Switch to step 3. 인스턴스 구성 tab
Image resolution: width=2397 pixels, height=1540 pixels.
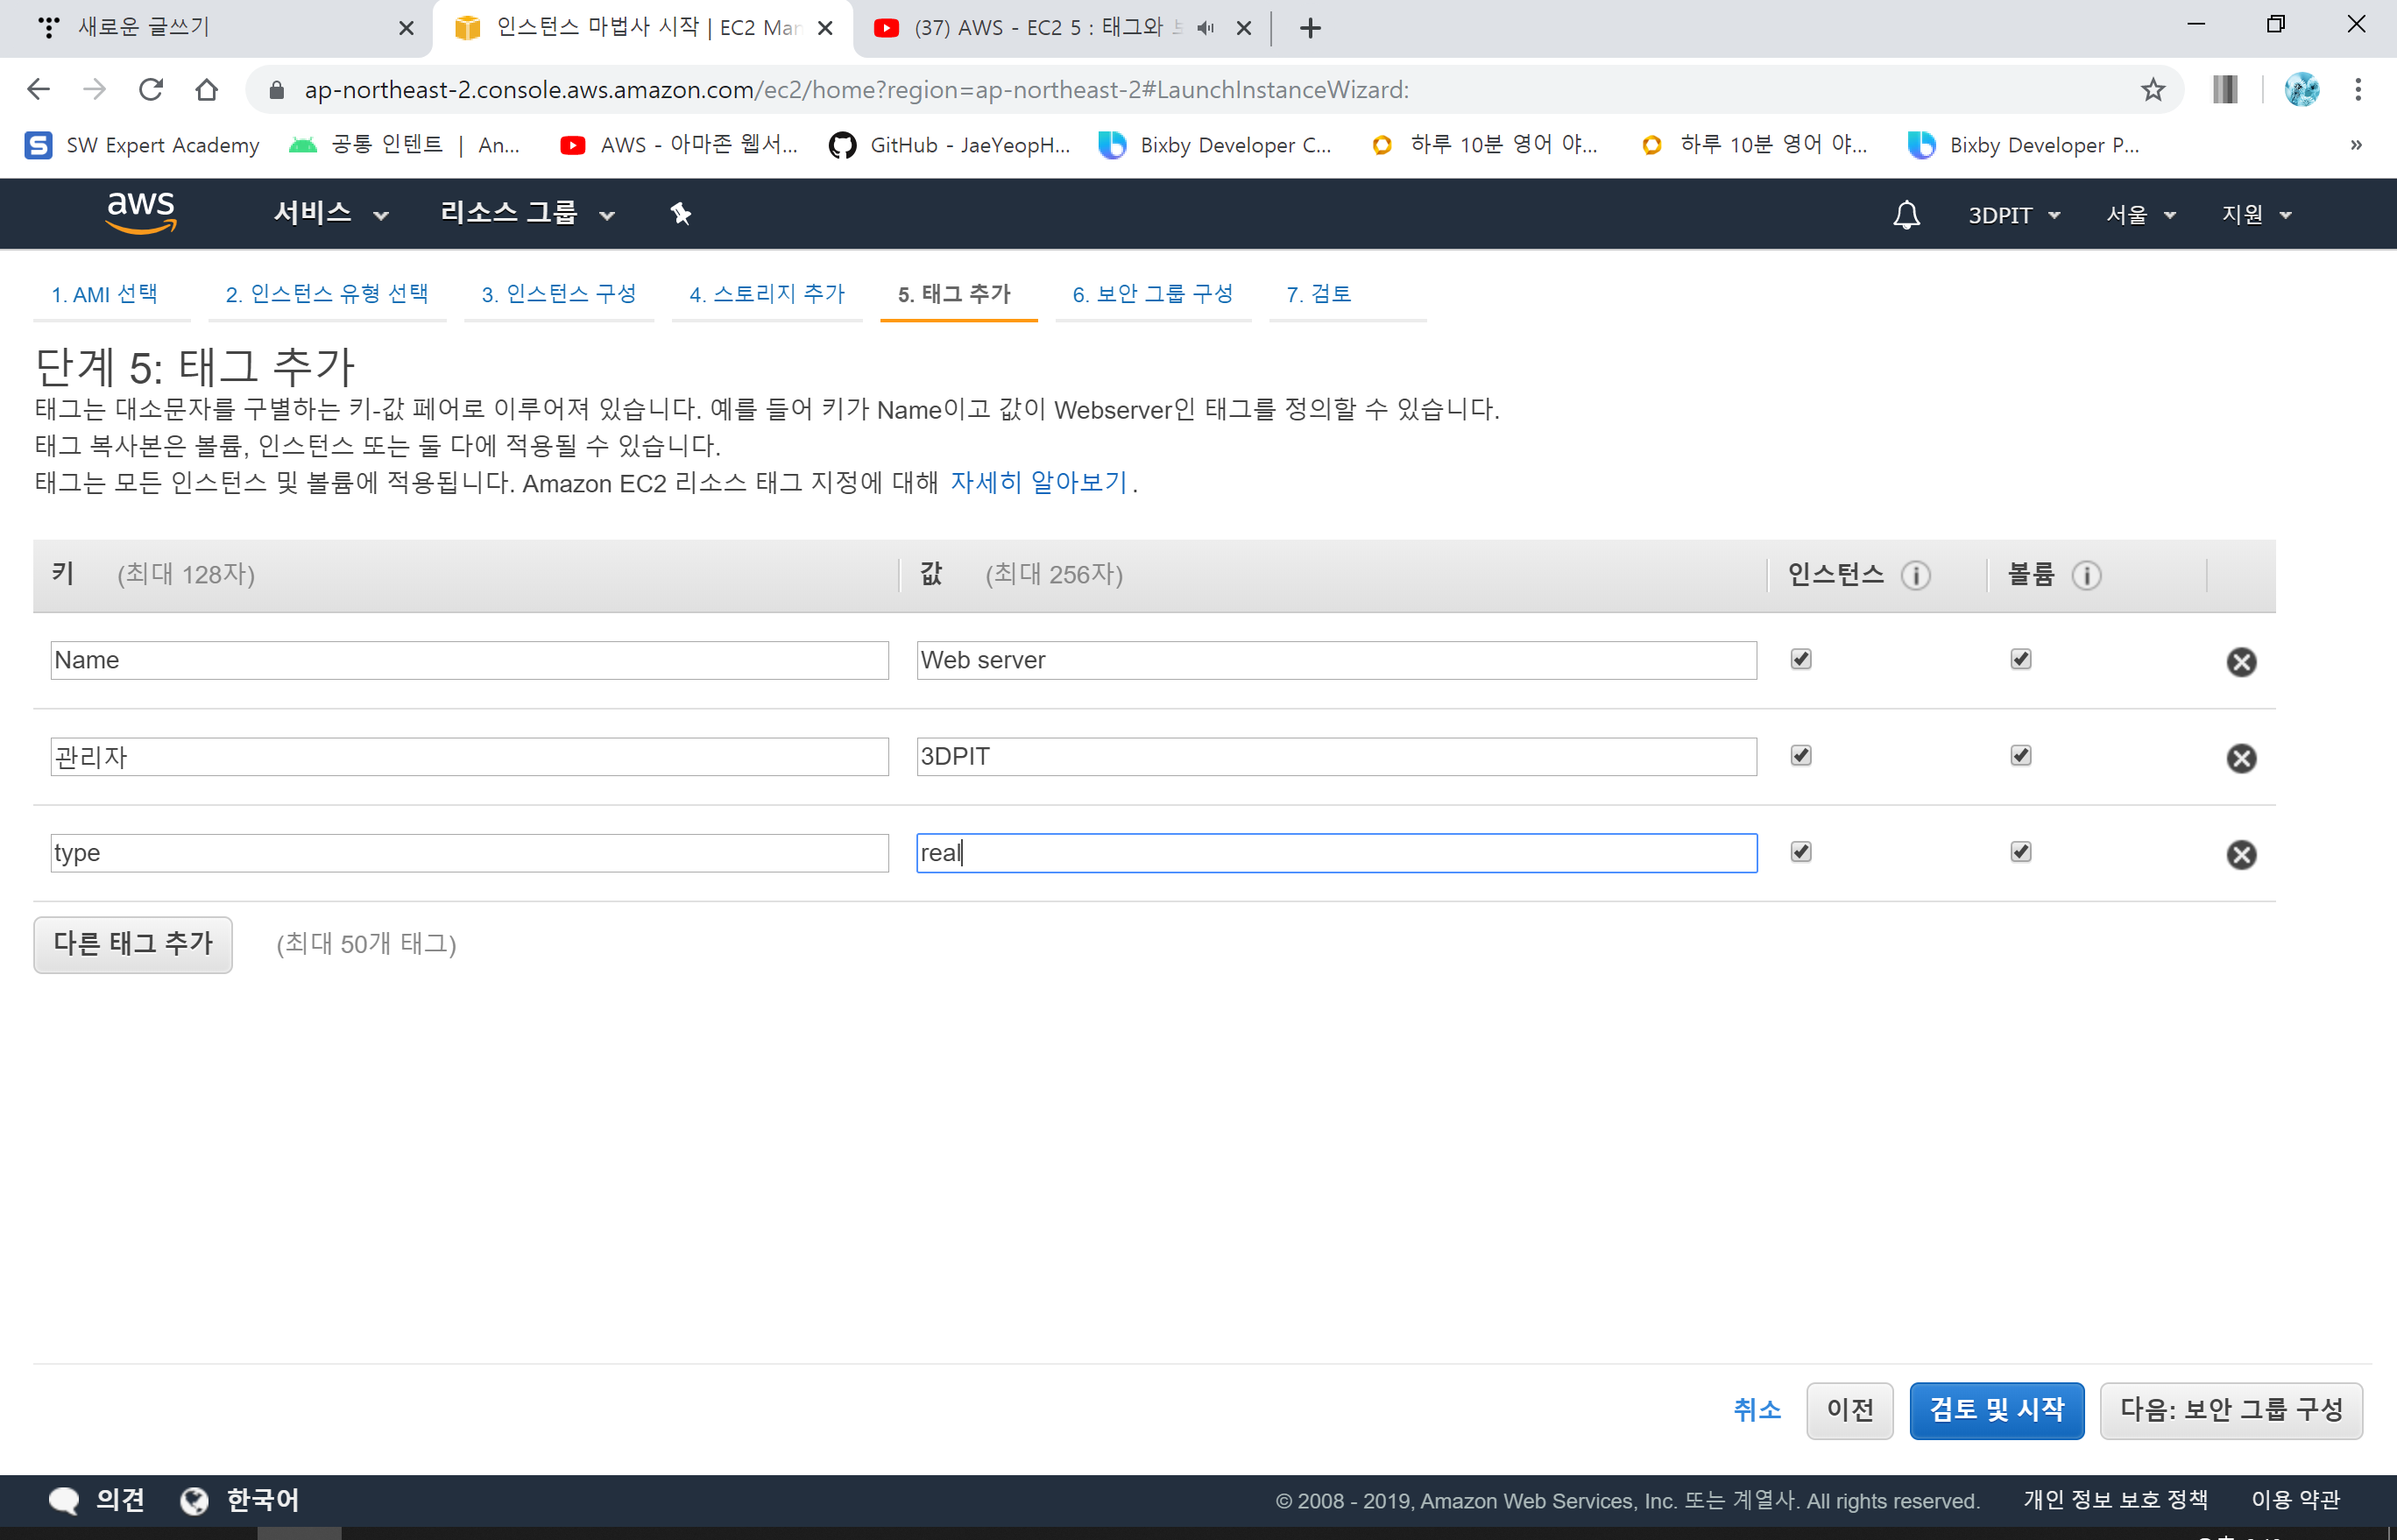[558, 294]
